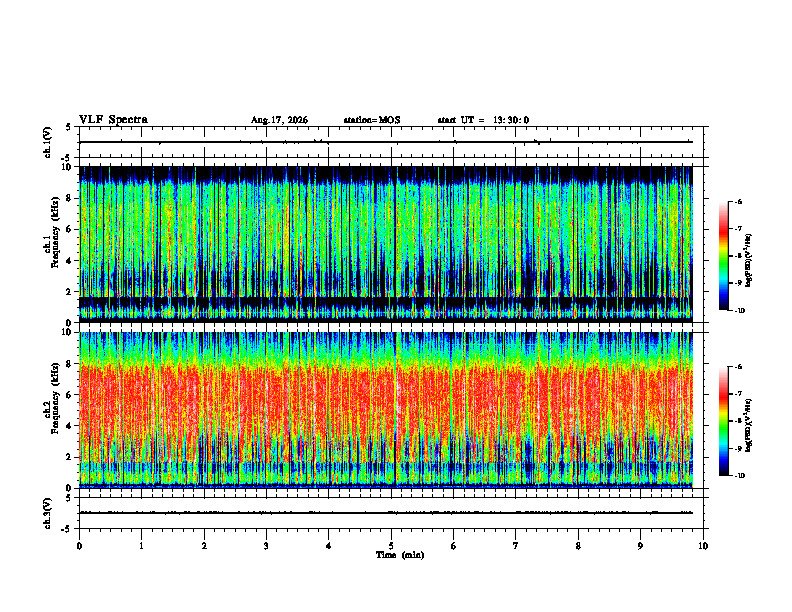The image size is (792, 612).
Task: Click the date 'Aug.17, 2026' label
Action: [279, 120]
